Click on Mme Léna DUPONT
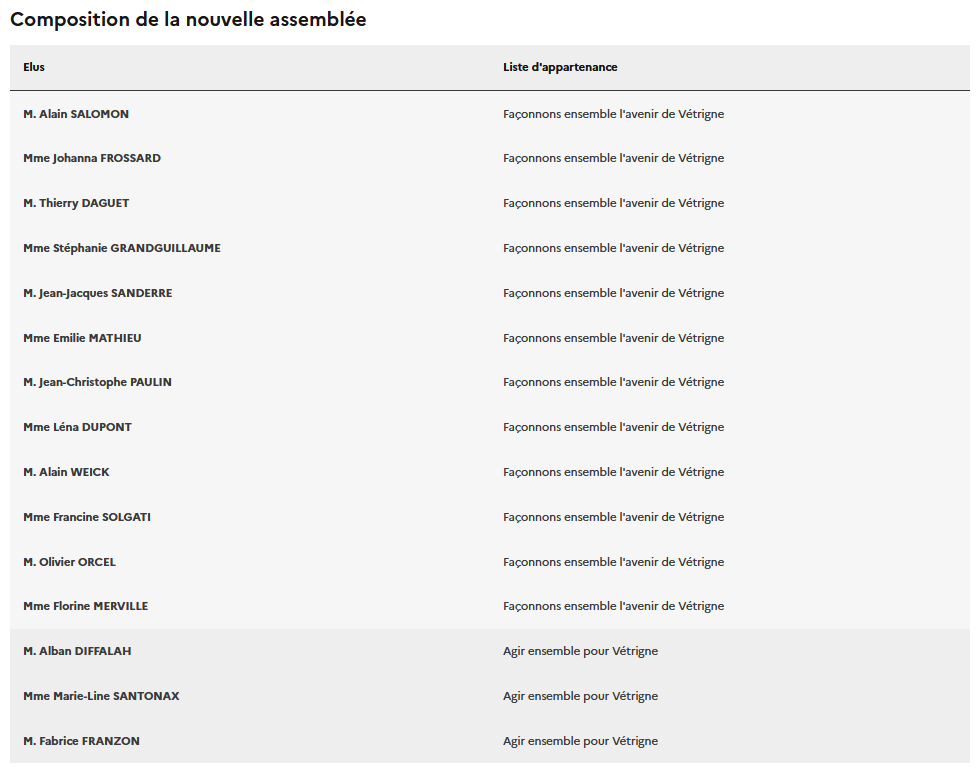979x772 pixels. 77,427
